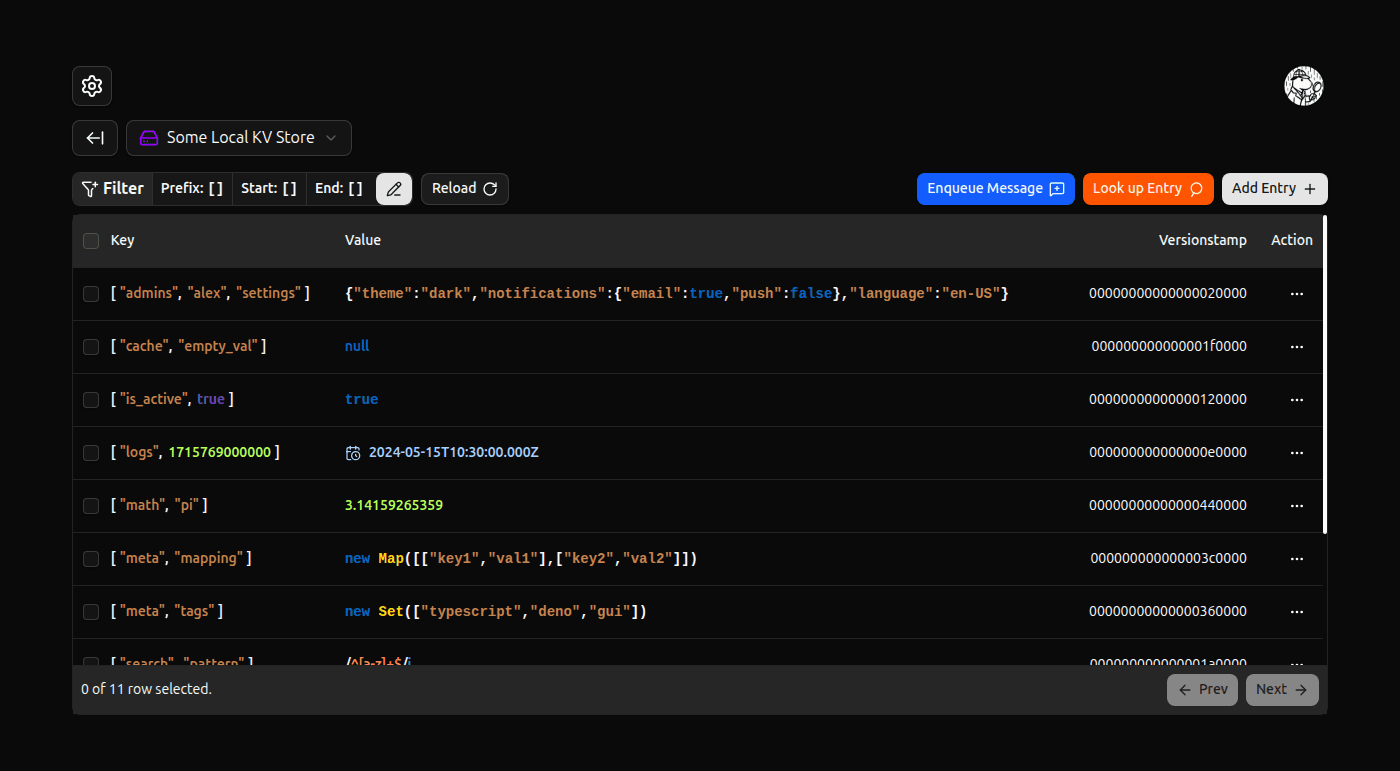This screenshot has width=1400, height=771.
Task: Open the Some Local KV Store dropdown
Action: point(238,137)
